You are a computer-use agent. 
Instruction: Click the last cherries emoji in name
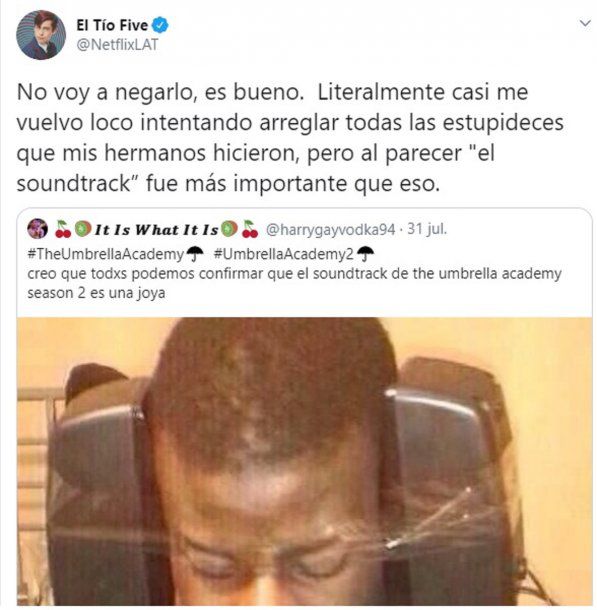pos(250,229)
